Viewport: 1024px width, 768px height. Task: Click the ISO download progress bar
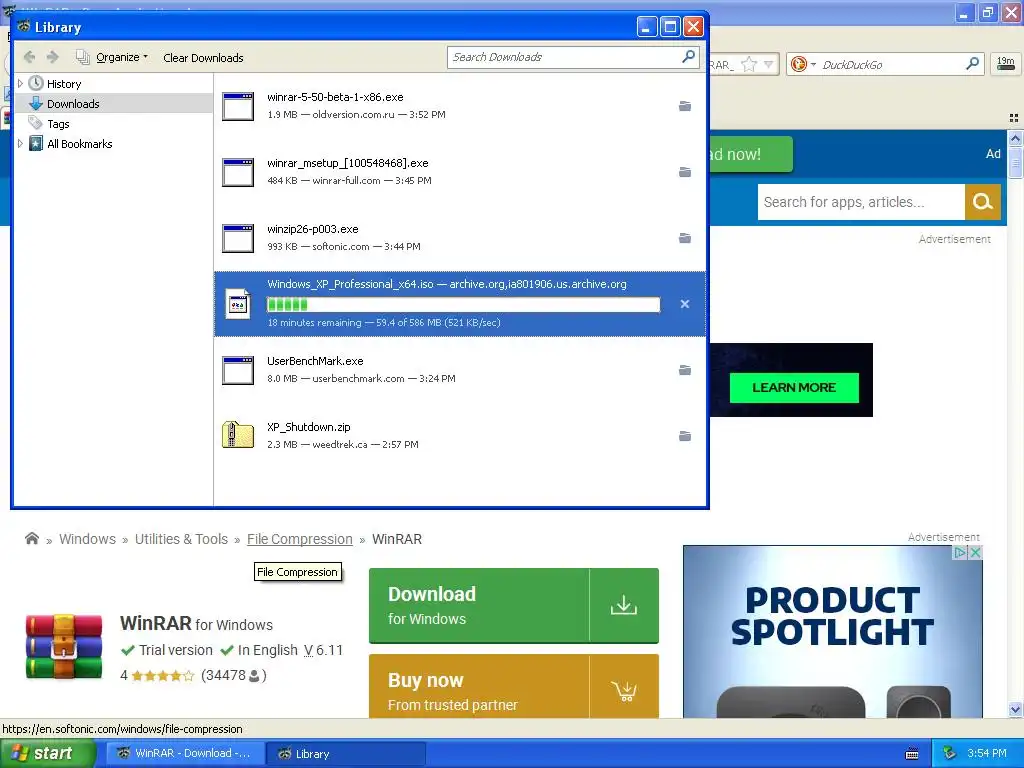pyautogui.click(x=463, y=304)
